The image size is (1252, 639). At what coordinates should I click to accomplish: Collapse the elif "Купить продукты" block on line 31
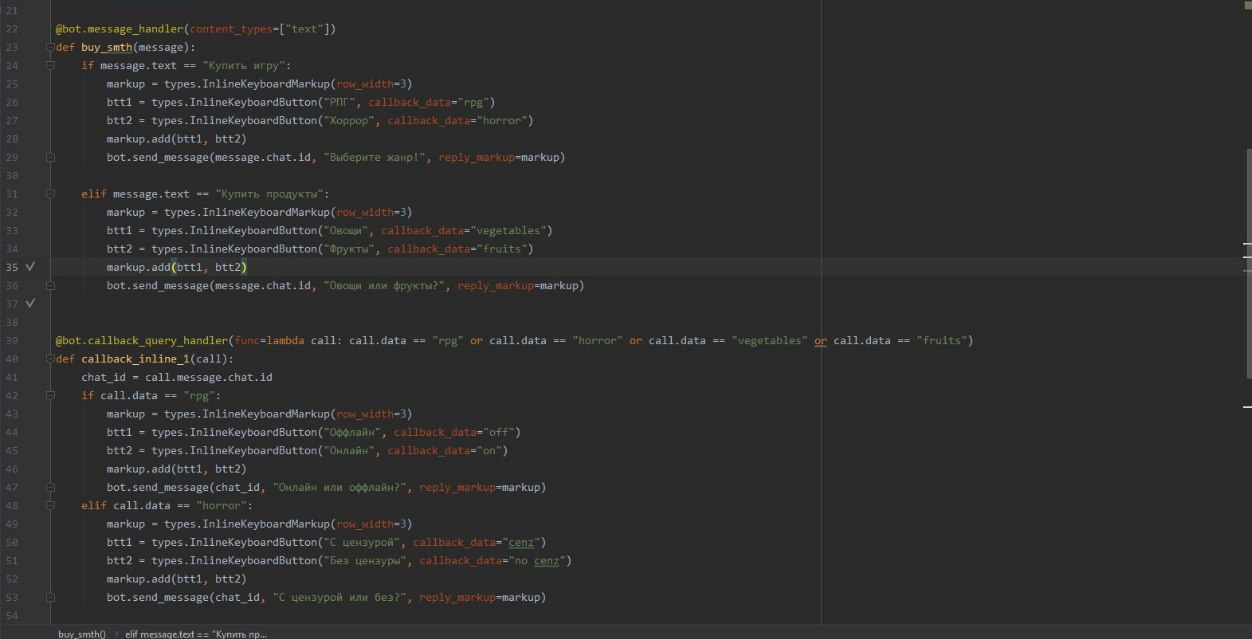(51, 194)
